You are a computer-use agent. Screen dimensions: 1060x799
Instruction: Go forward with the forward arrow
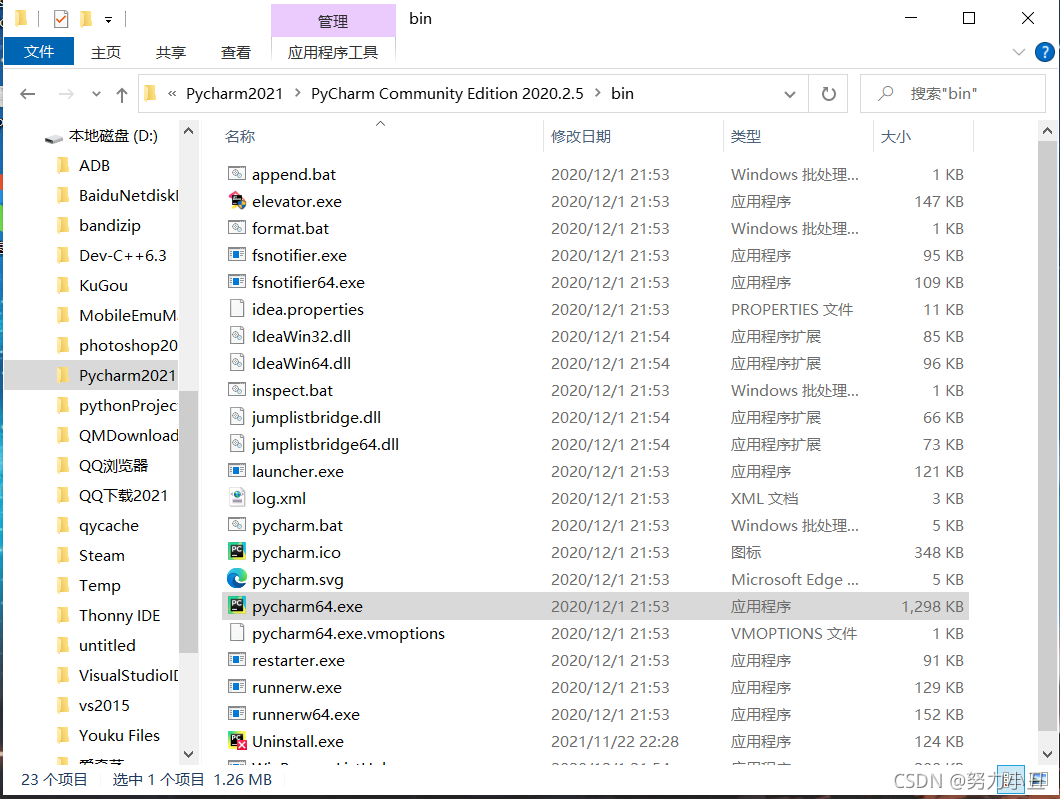pyautogui.click(x=66, y=94)
